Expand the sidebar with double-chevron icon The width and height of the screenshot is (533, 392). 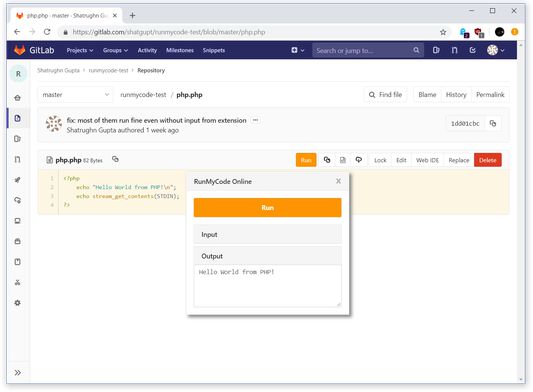pos(18,373)
